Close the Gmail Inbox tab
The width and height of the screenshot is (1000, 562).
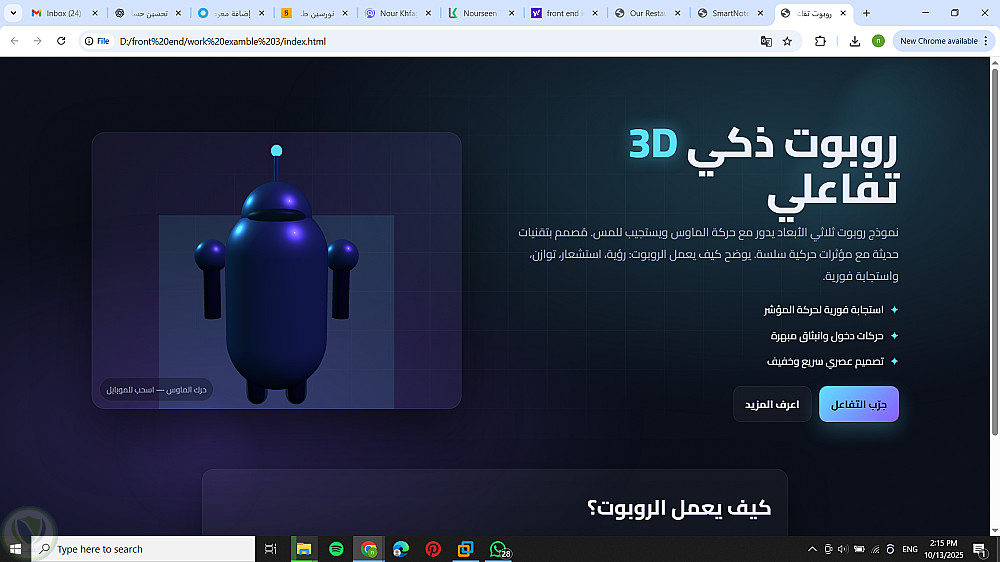click(x=95, y=13)
